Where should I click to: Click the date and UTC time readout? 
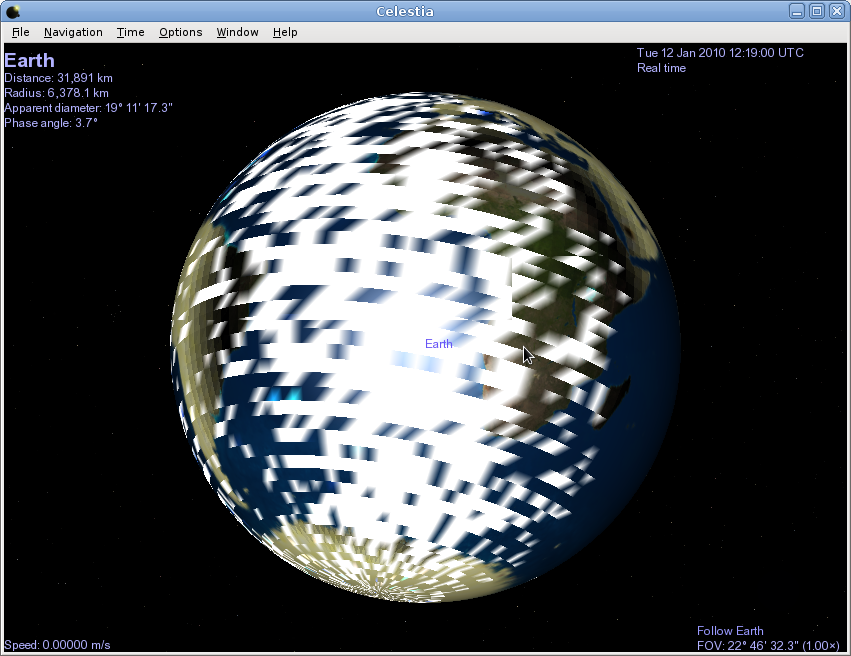719,53
